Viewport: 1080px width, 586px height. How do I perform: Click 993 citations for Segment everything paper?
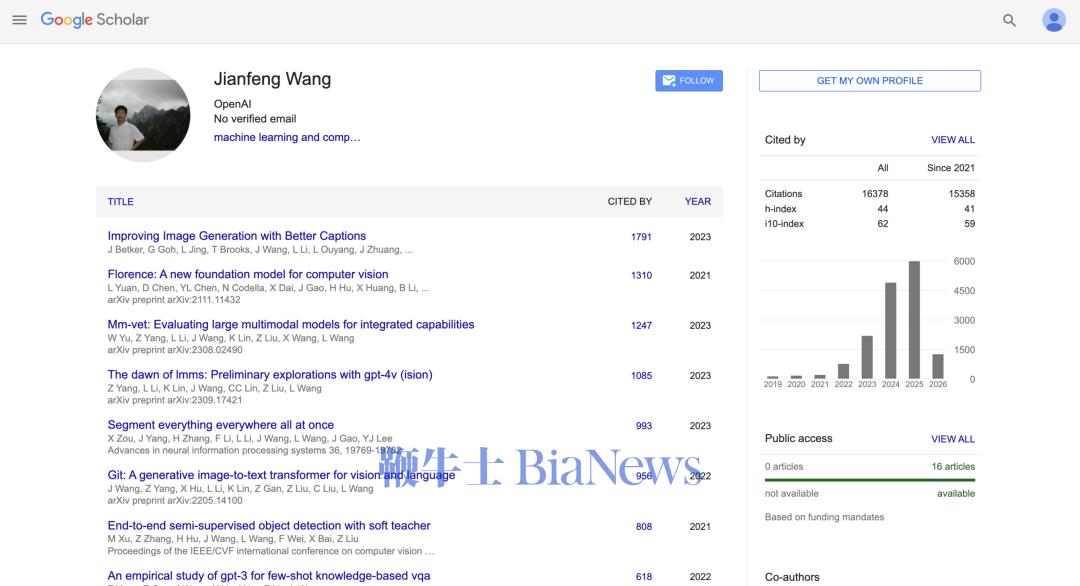coord(643,426)
